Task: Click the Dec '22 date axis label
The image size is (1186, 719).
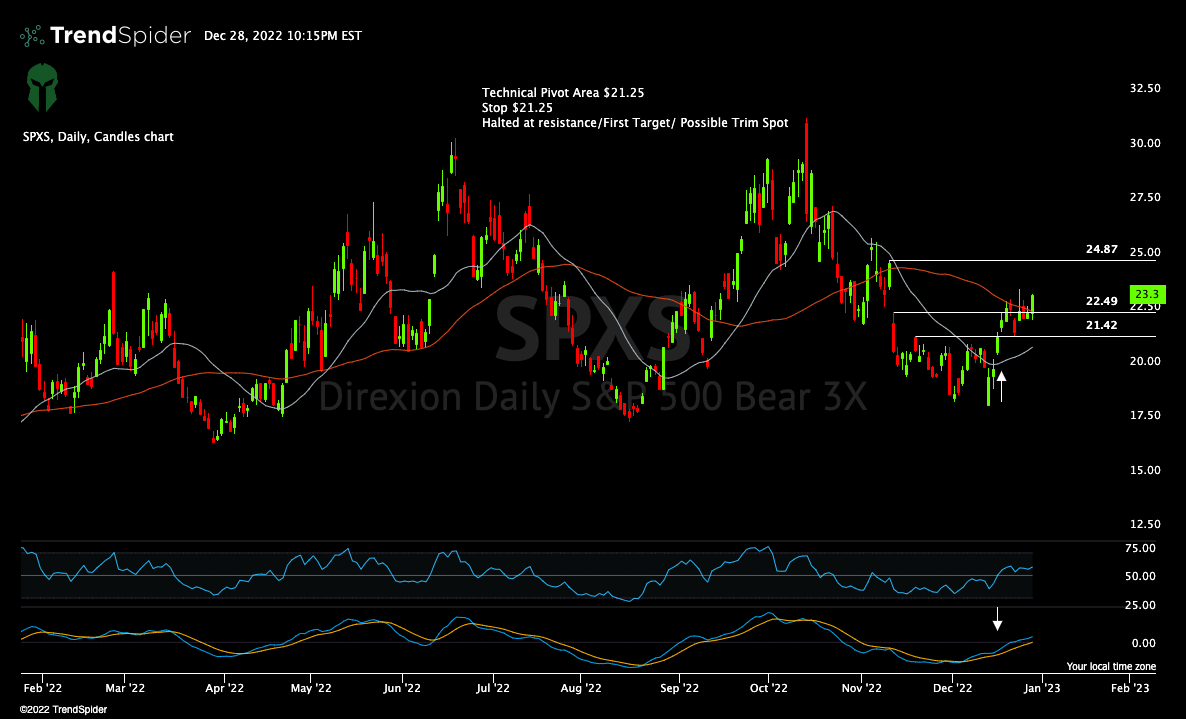Action: click(952, 688)
